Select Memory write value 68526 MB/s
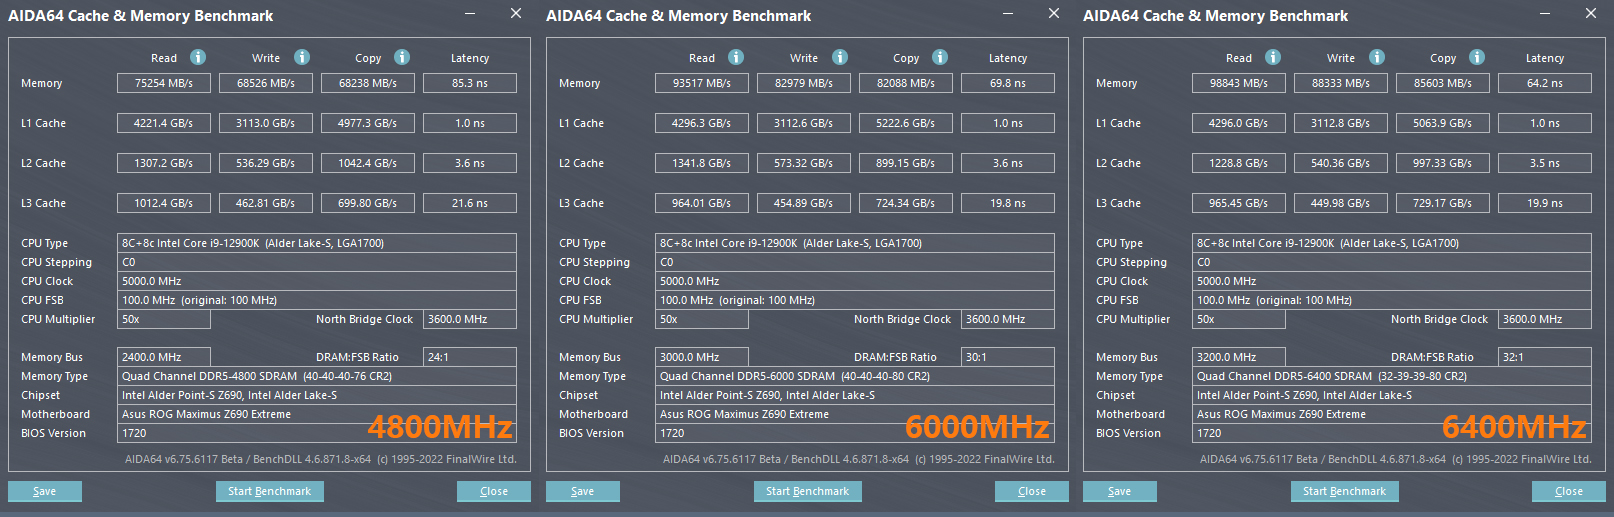The width and height of the screenshot is (1614, 517). point(266,83)
